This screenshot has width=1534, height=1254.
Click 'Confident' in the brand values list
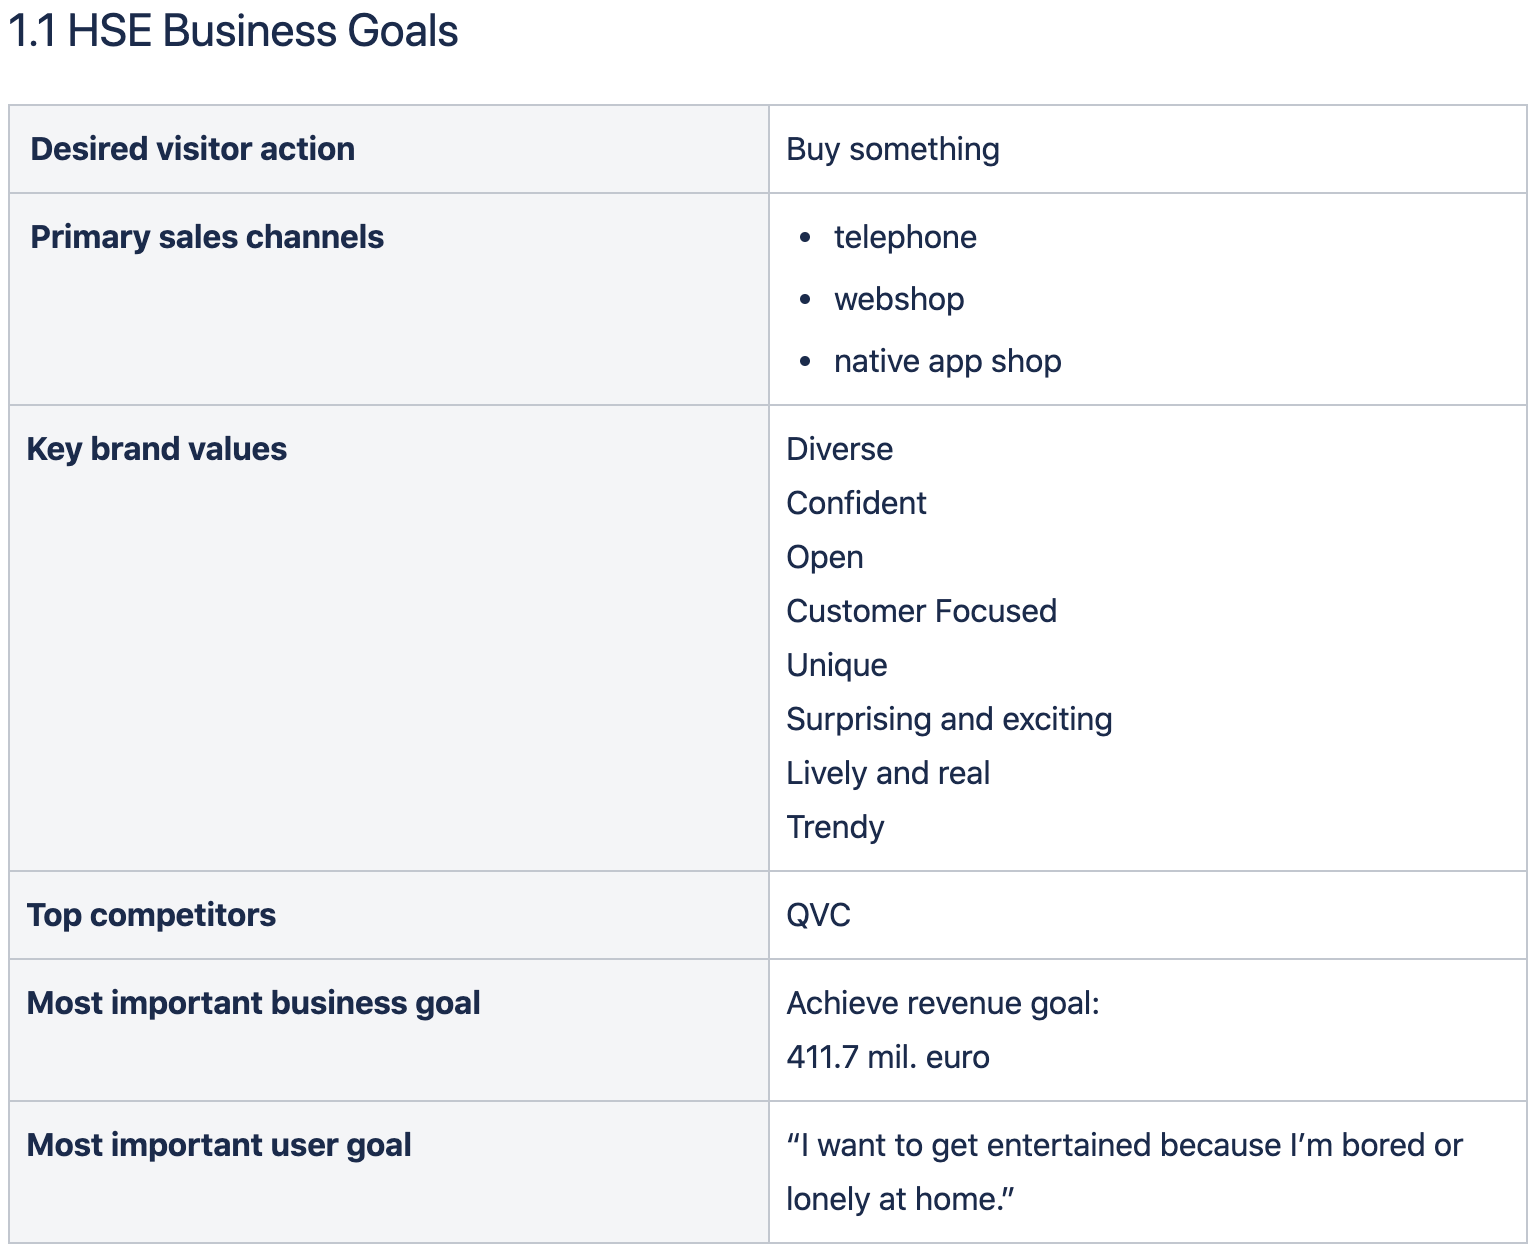(856, 503)
